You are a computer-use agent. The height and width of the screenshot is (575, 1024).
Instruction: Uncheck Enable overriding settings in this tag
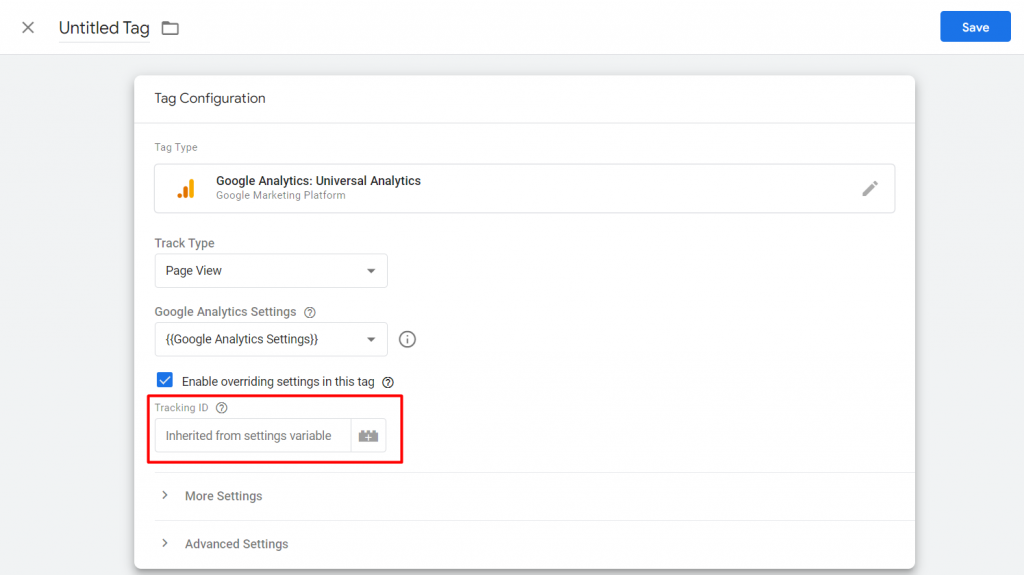coord(165,380)
